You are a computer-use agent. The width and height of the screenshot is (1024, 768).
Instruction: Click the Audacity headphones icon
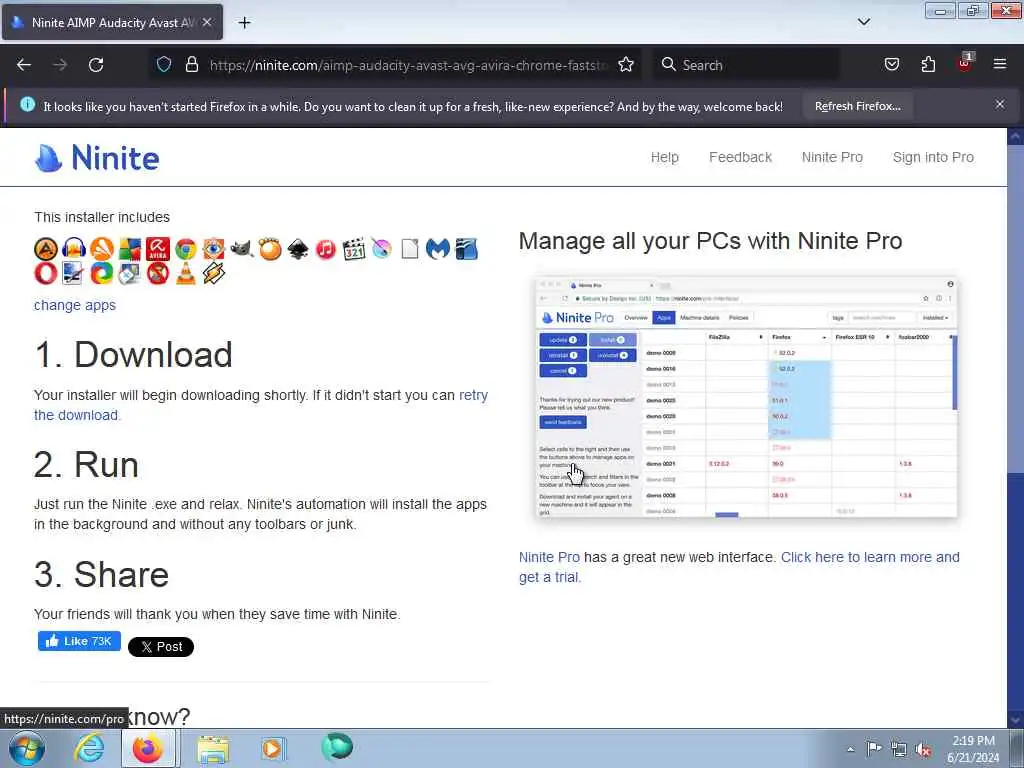[x=74, y=249]
